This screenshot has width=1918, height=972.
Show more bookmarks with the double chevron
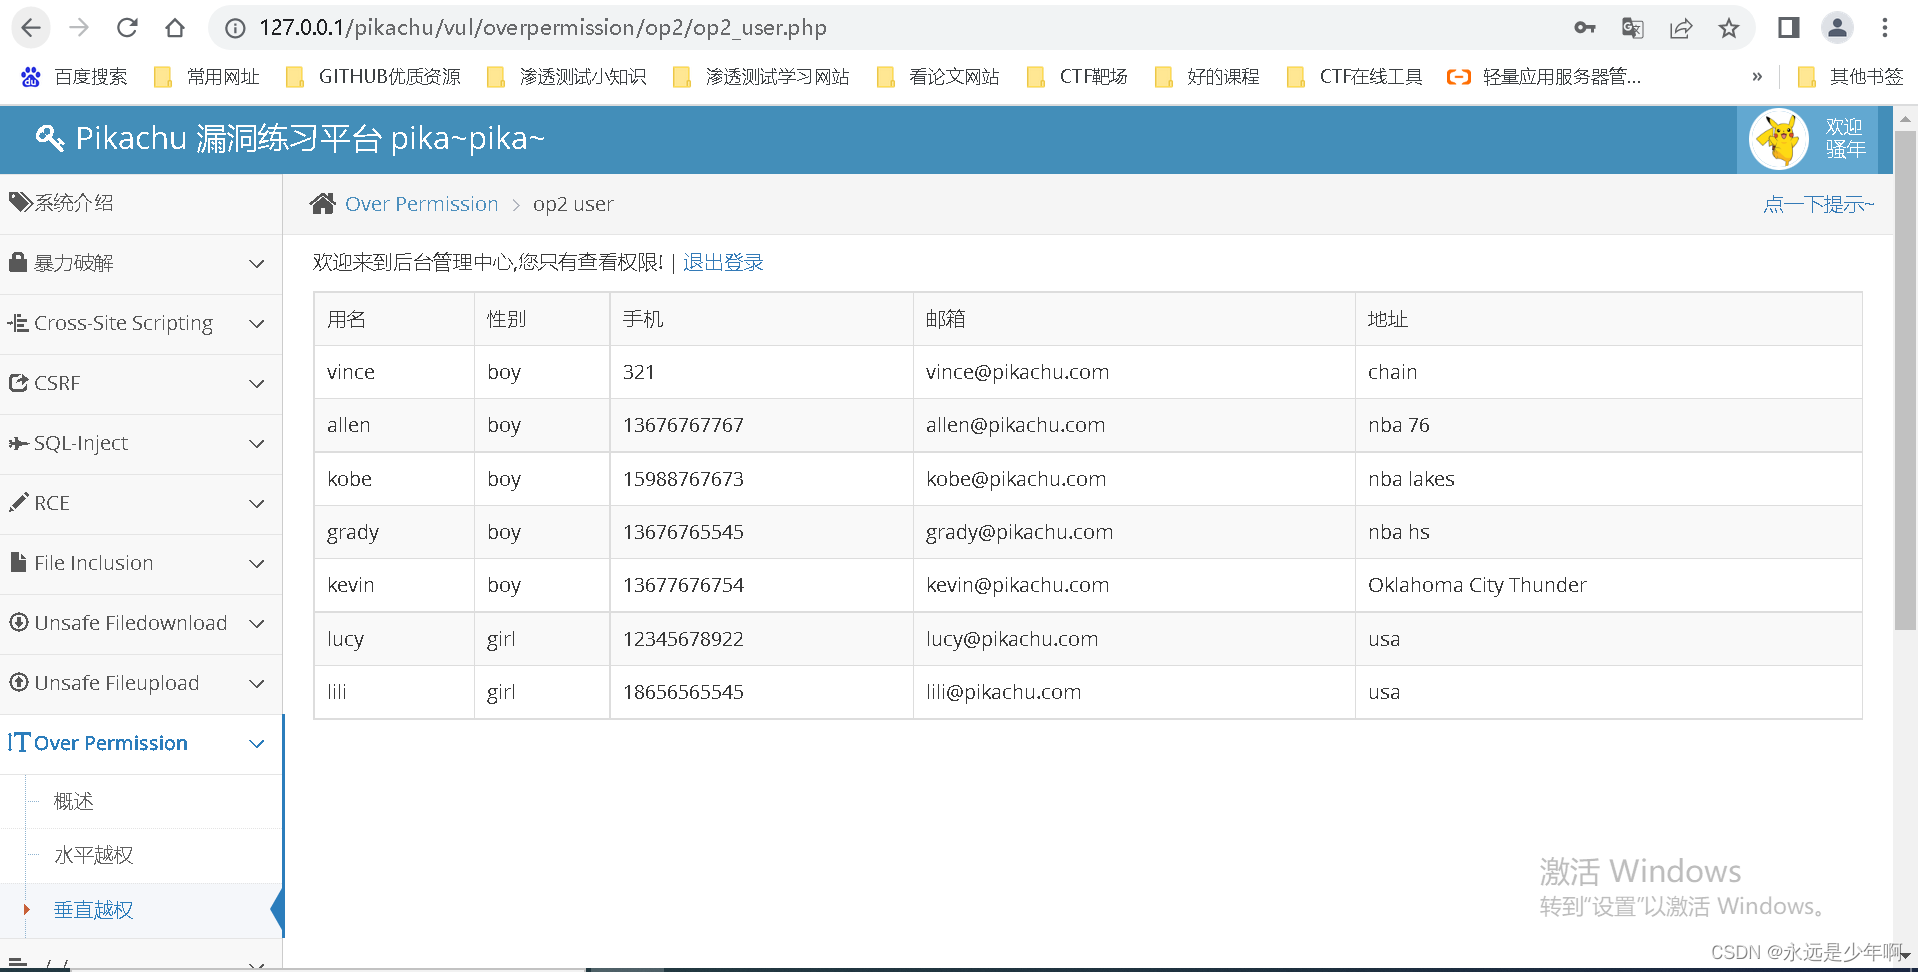click(1757, 77)
